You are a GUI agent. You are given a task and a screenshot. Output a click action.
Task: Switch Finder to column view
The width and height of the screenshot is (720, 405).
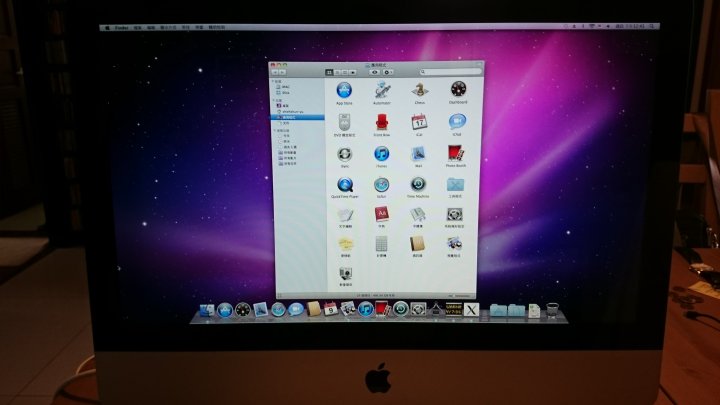345,73
